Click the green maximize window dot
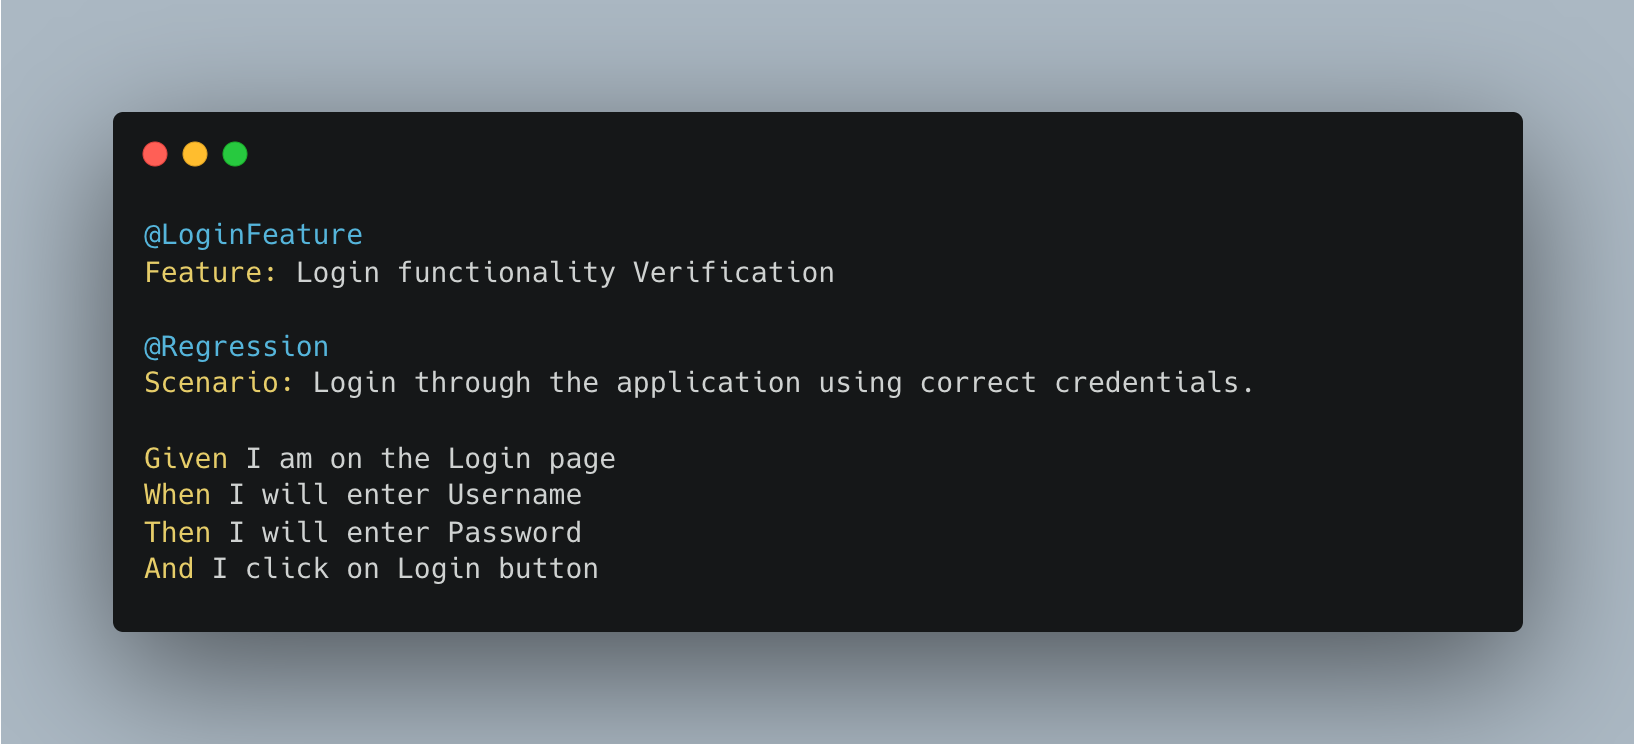Screen dimensions: 1634x744 pyautogui.click(x=235, y=154)
